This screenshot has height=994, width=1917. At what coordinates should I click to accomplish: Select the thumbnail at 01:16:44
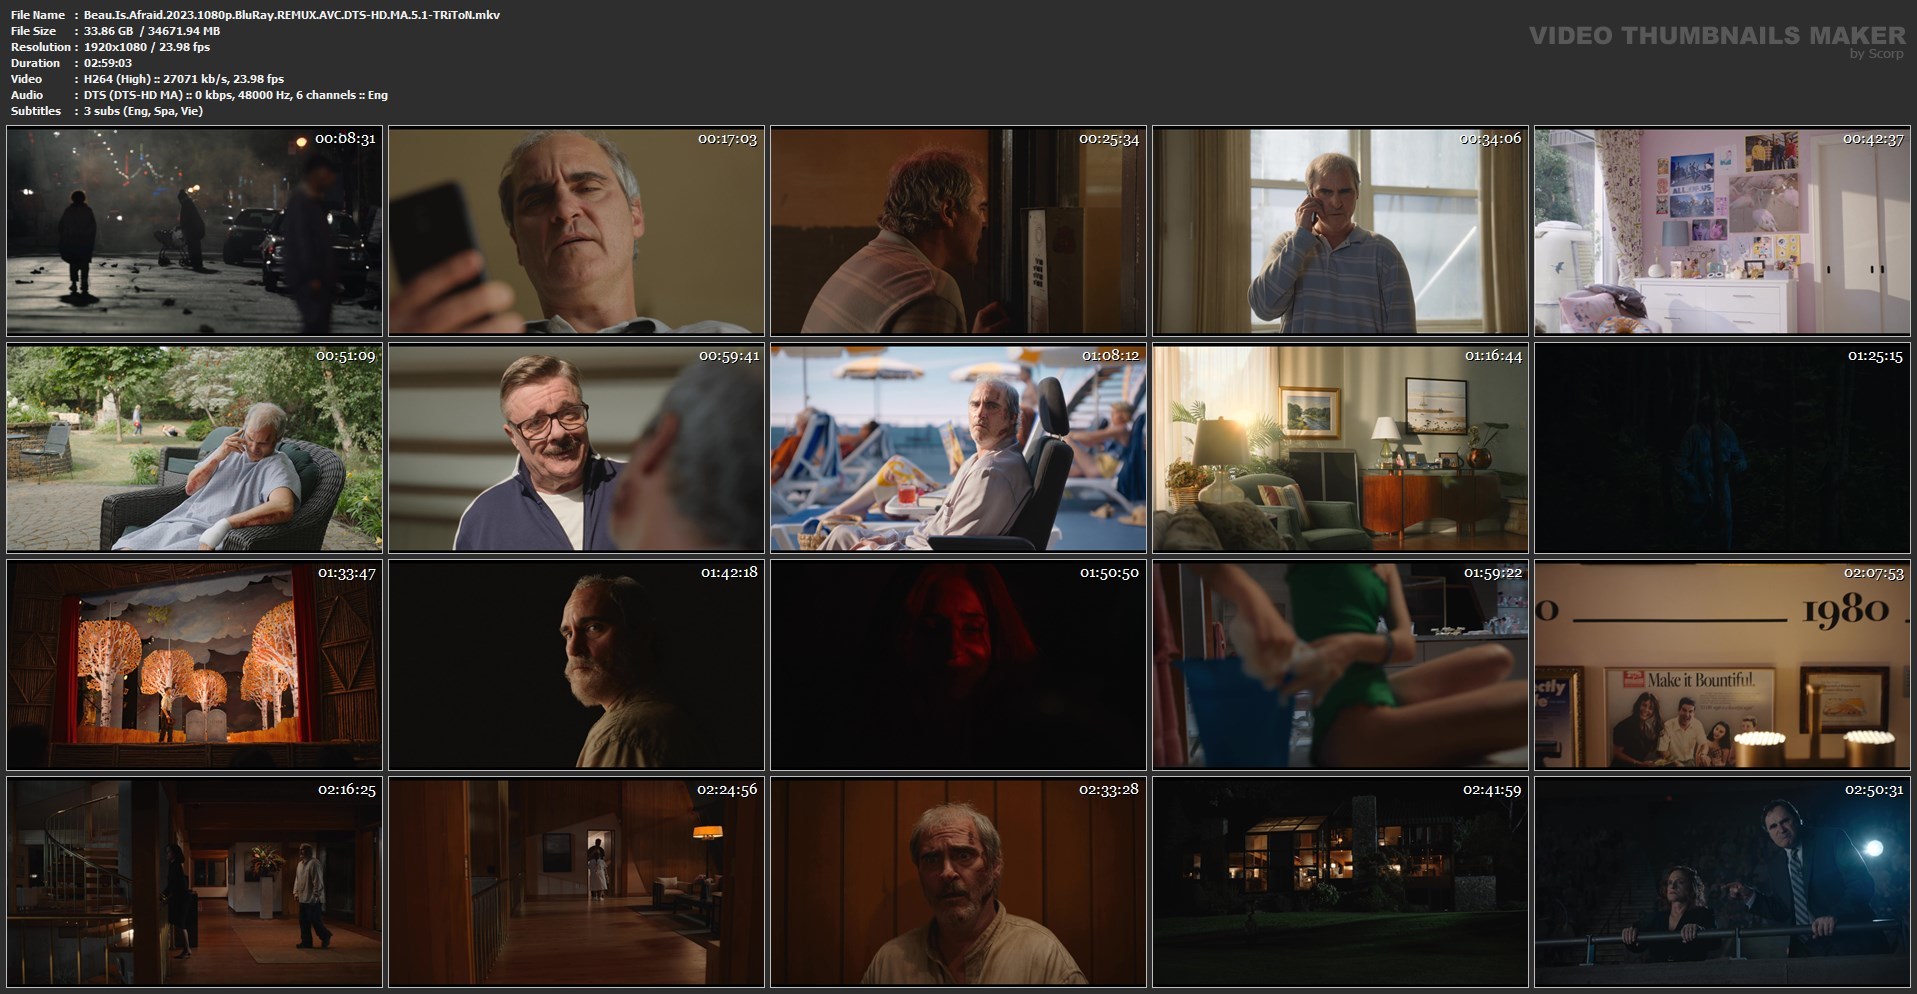pyautogui.click(x=1340, y=448)
